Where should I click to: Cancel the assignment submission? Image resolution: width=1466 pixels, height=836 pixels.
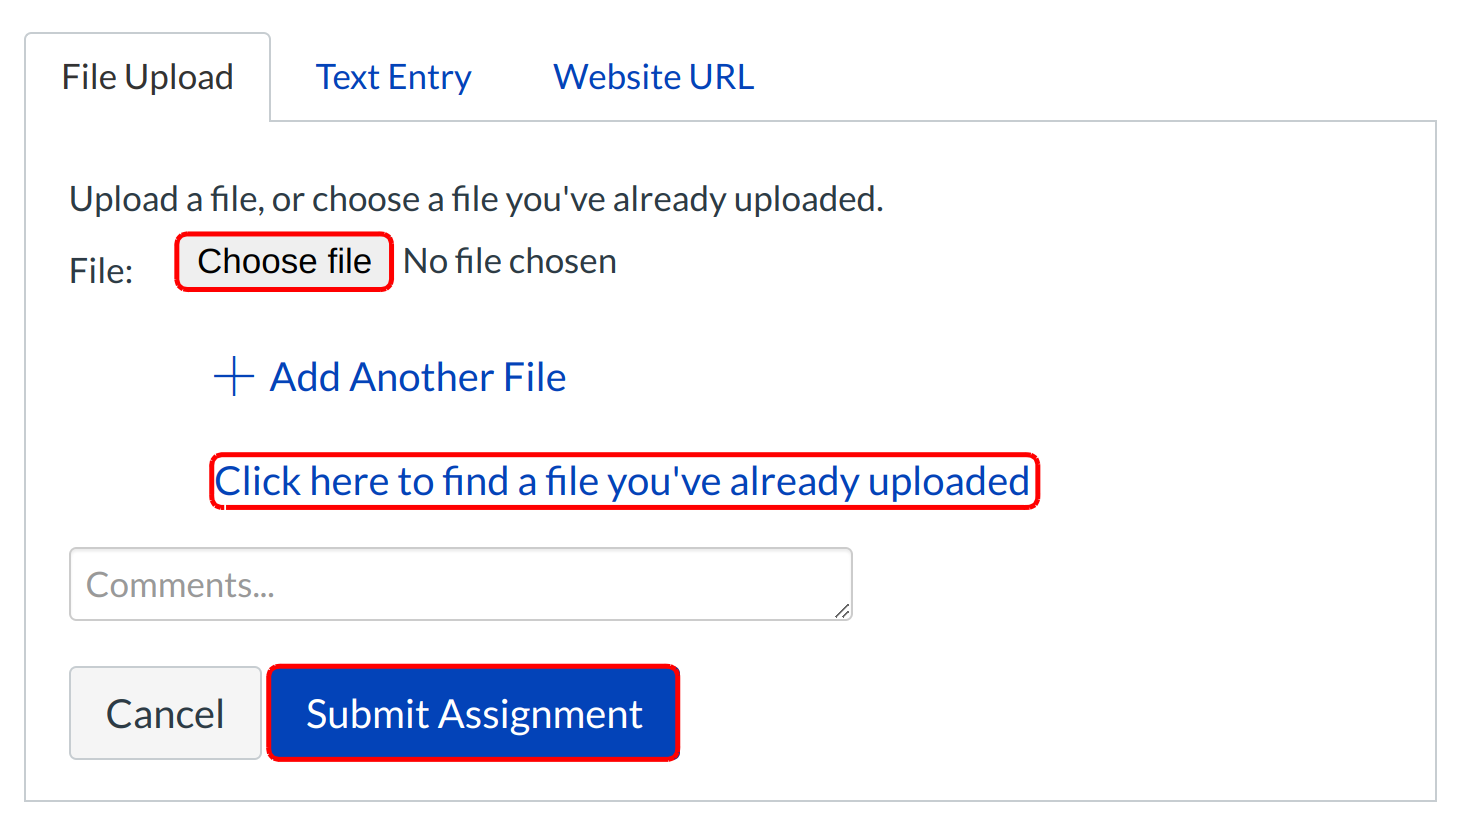pos(165,714)
